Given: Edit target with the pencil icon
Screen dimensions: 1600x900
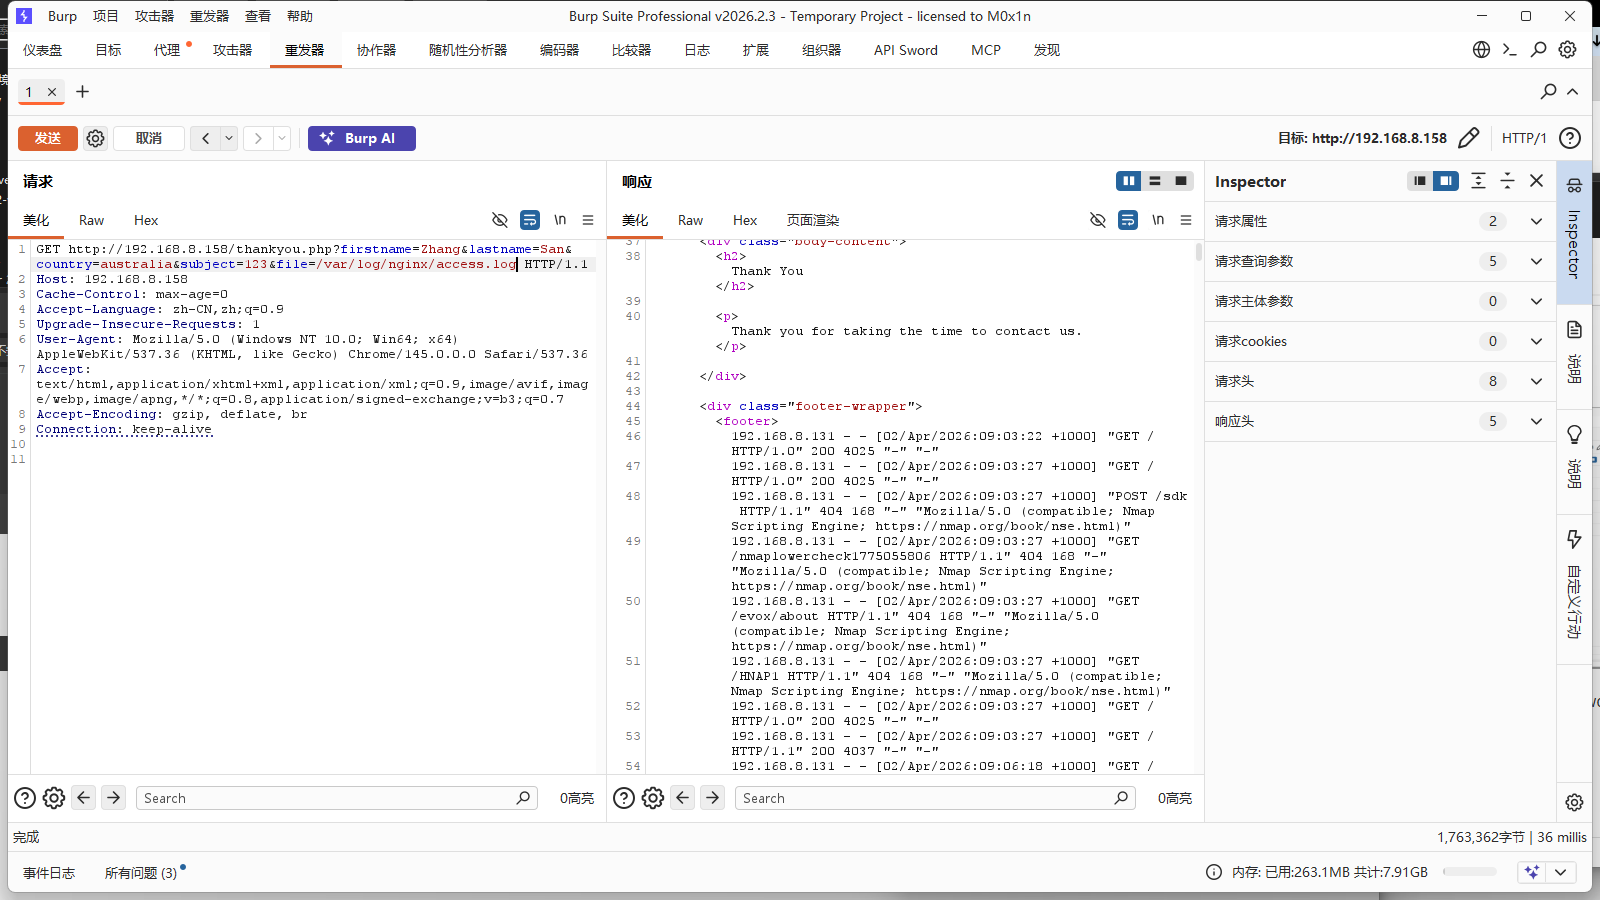Looking at the screenshot, I should [1468, 138].
